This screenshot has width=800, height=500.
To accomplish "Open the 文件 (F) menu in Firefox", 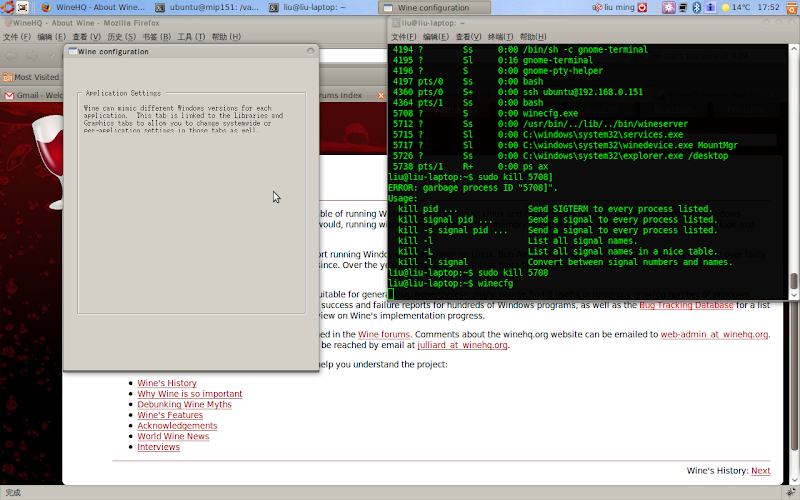I will 17,37.
